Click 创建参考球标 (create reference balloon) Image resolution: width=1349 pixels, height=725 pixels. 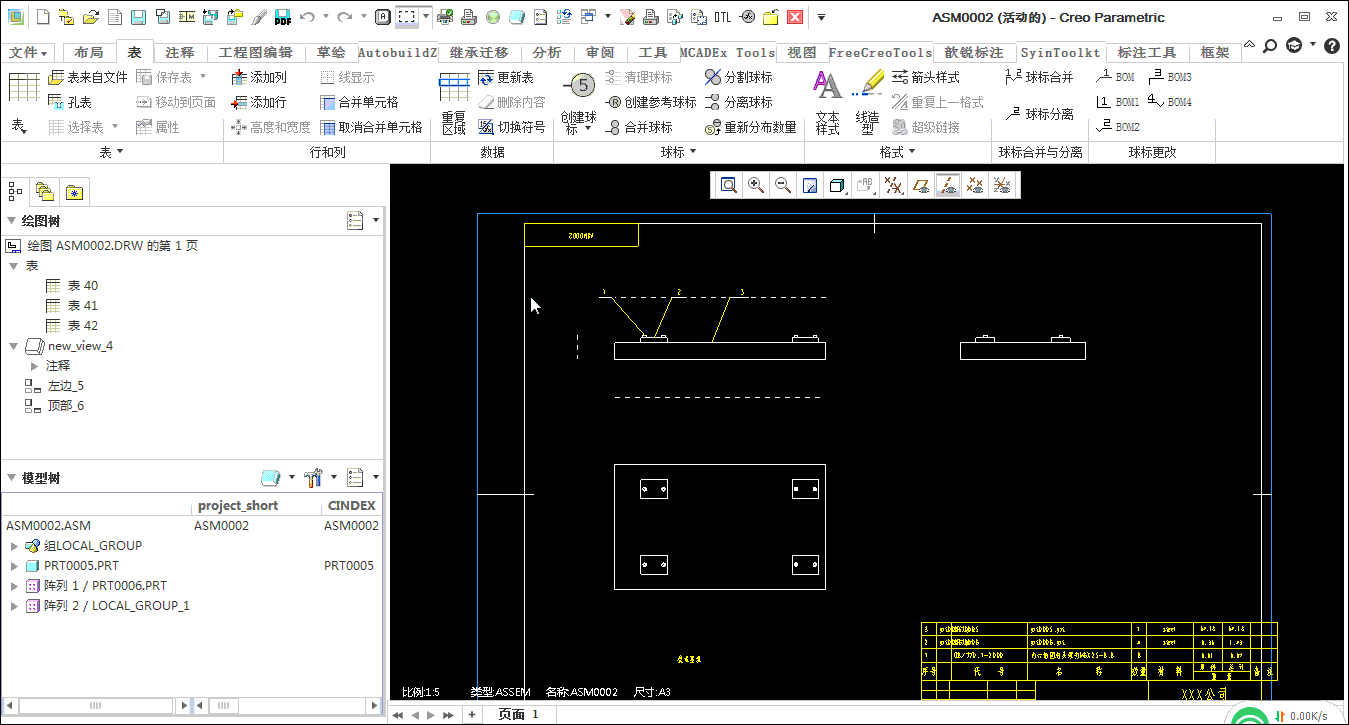click(x=652, y=102)
